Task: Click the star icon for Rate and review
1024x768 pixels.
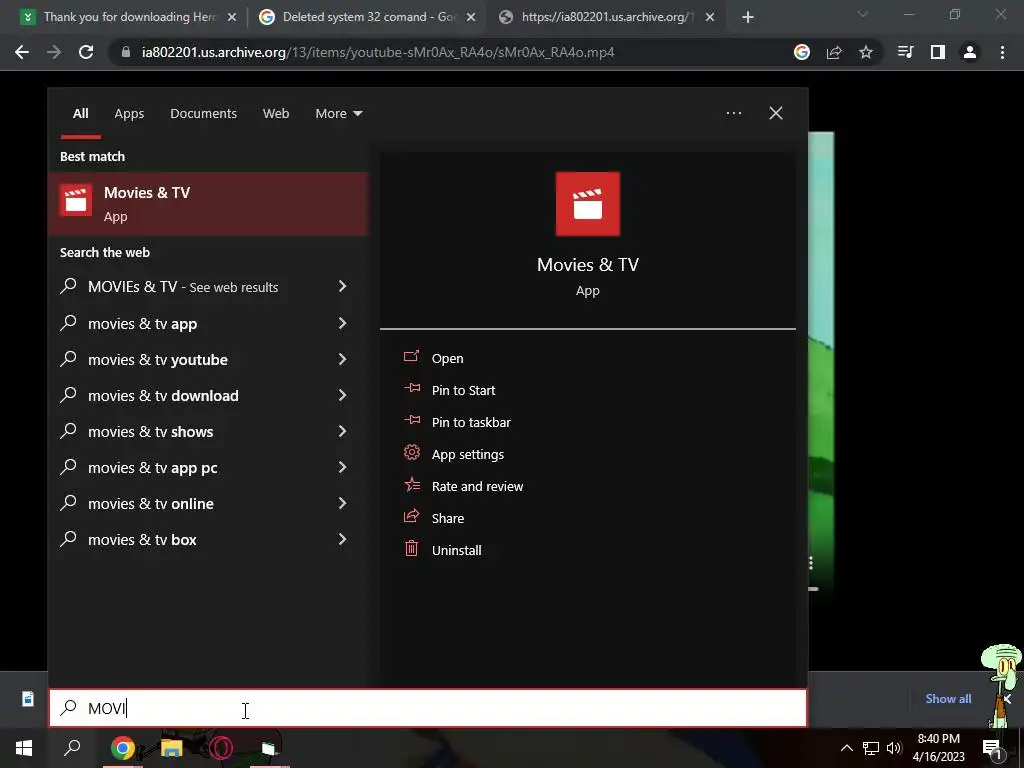Action: tap(411, 485)
